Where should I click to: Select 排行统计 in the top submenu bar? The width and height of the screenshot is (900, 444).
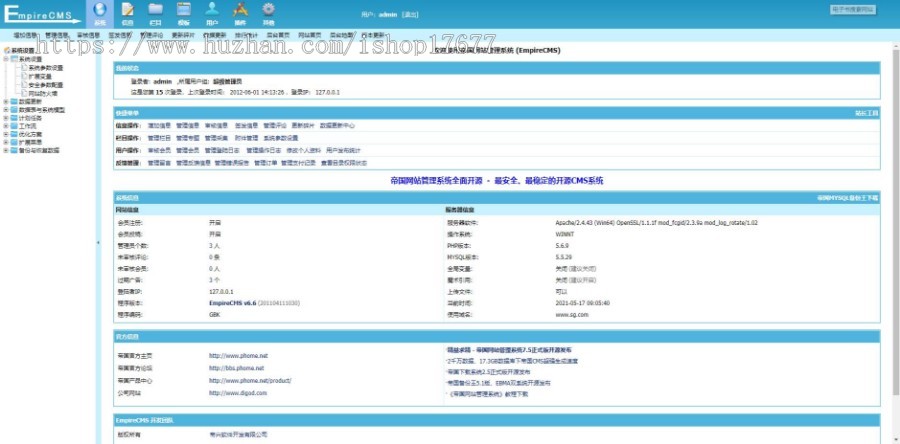click(246, 36)
